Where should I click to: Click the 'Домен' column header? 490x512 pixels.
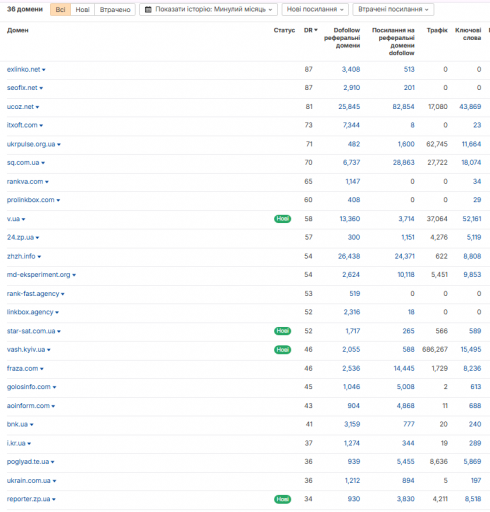pyautogui.click(x=18, y=30)
